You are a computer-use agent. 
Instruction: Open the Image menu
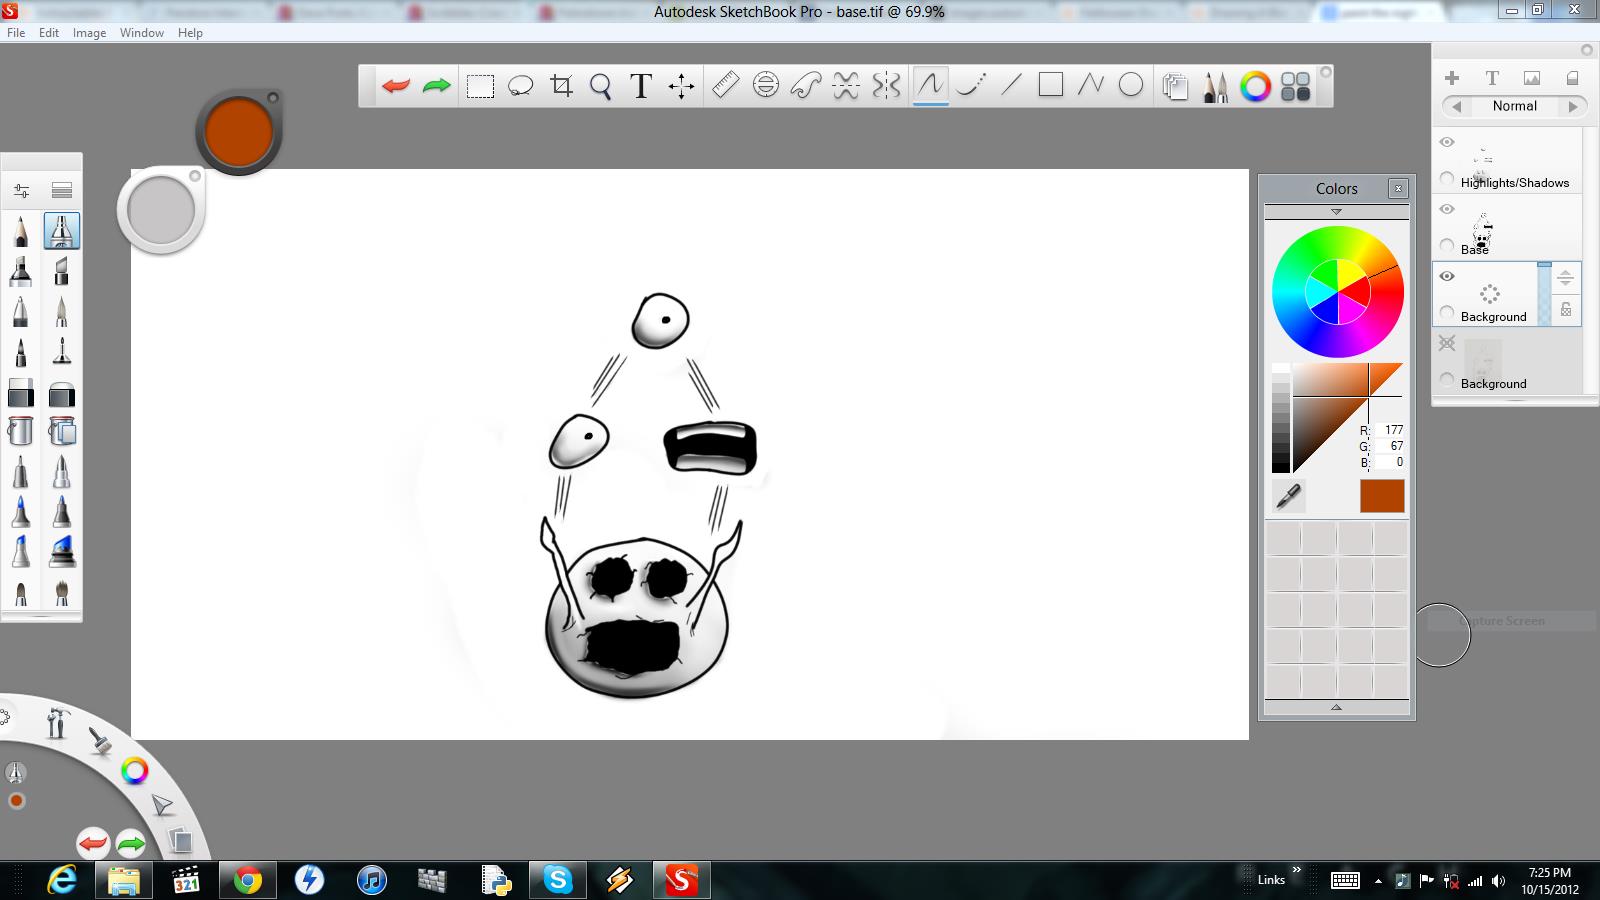click(89, 33)
